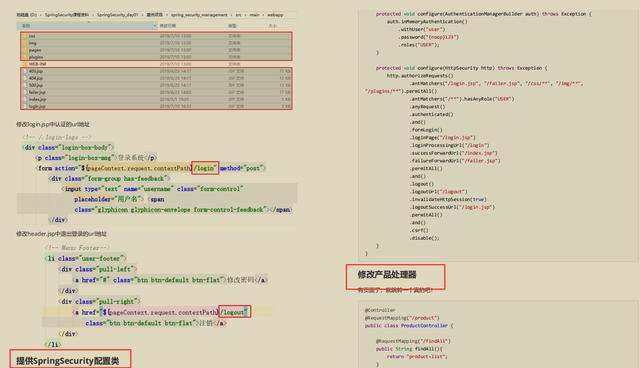The width and height of the screenshot is (640, 368).
Task: Click the code line @RequestMapping("/product")
Action: tap(402, 318)
